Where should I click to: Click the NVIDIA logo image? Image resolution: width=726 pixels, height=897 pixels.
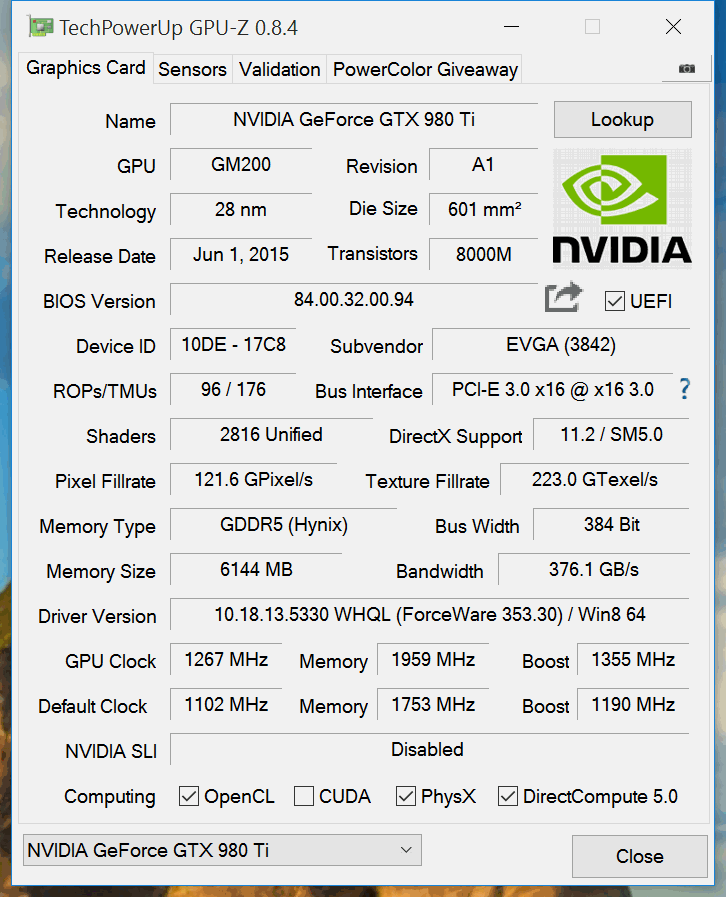click(x=622, y=207)
